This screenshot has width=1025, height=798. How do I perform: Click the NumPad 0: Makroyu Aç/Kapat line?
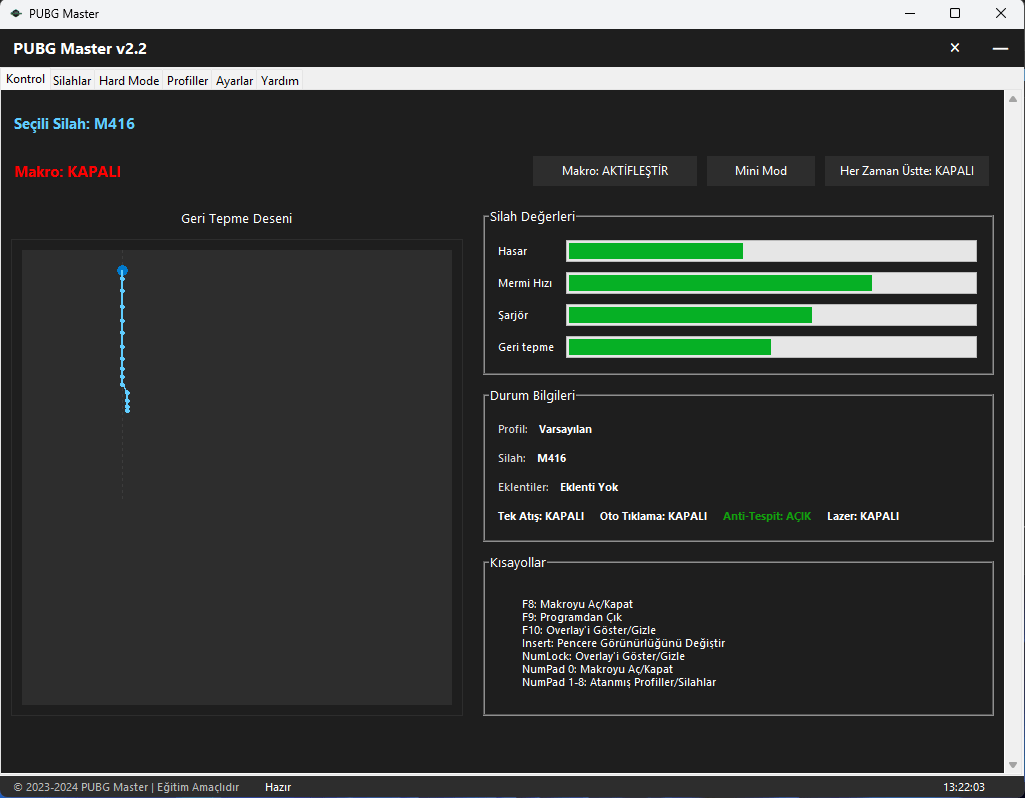click(x=597, y=669)
